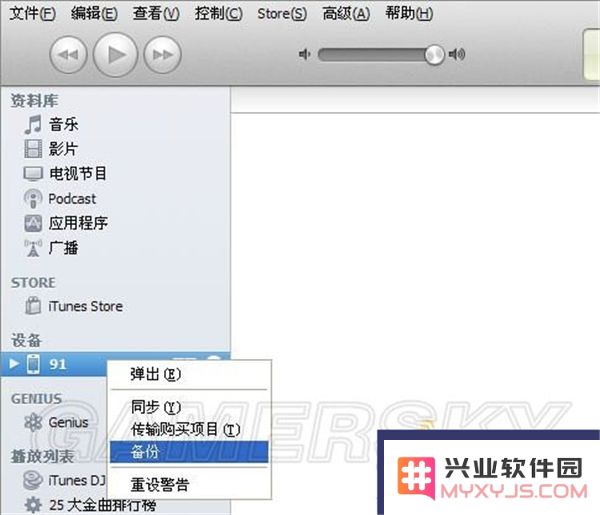Choose 重设警告 from the context menu
The image size is (600, 515).
(191, 485)
